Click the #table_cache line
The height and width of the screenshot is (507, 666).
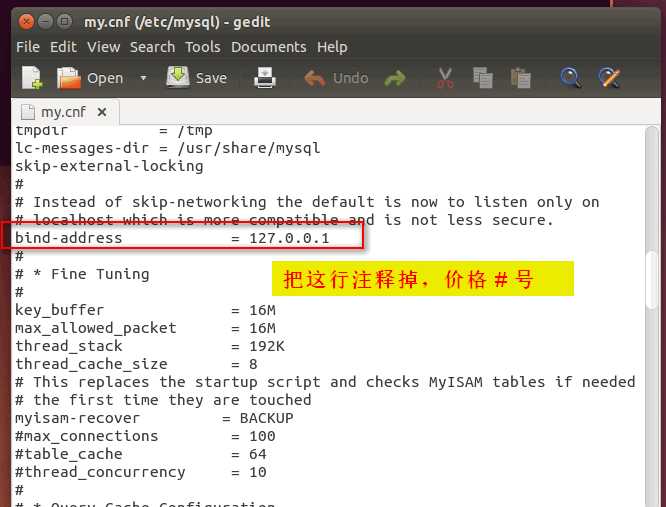pos(141,454)
